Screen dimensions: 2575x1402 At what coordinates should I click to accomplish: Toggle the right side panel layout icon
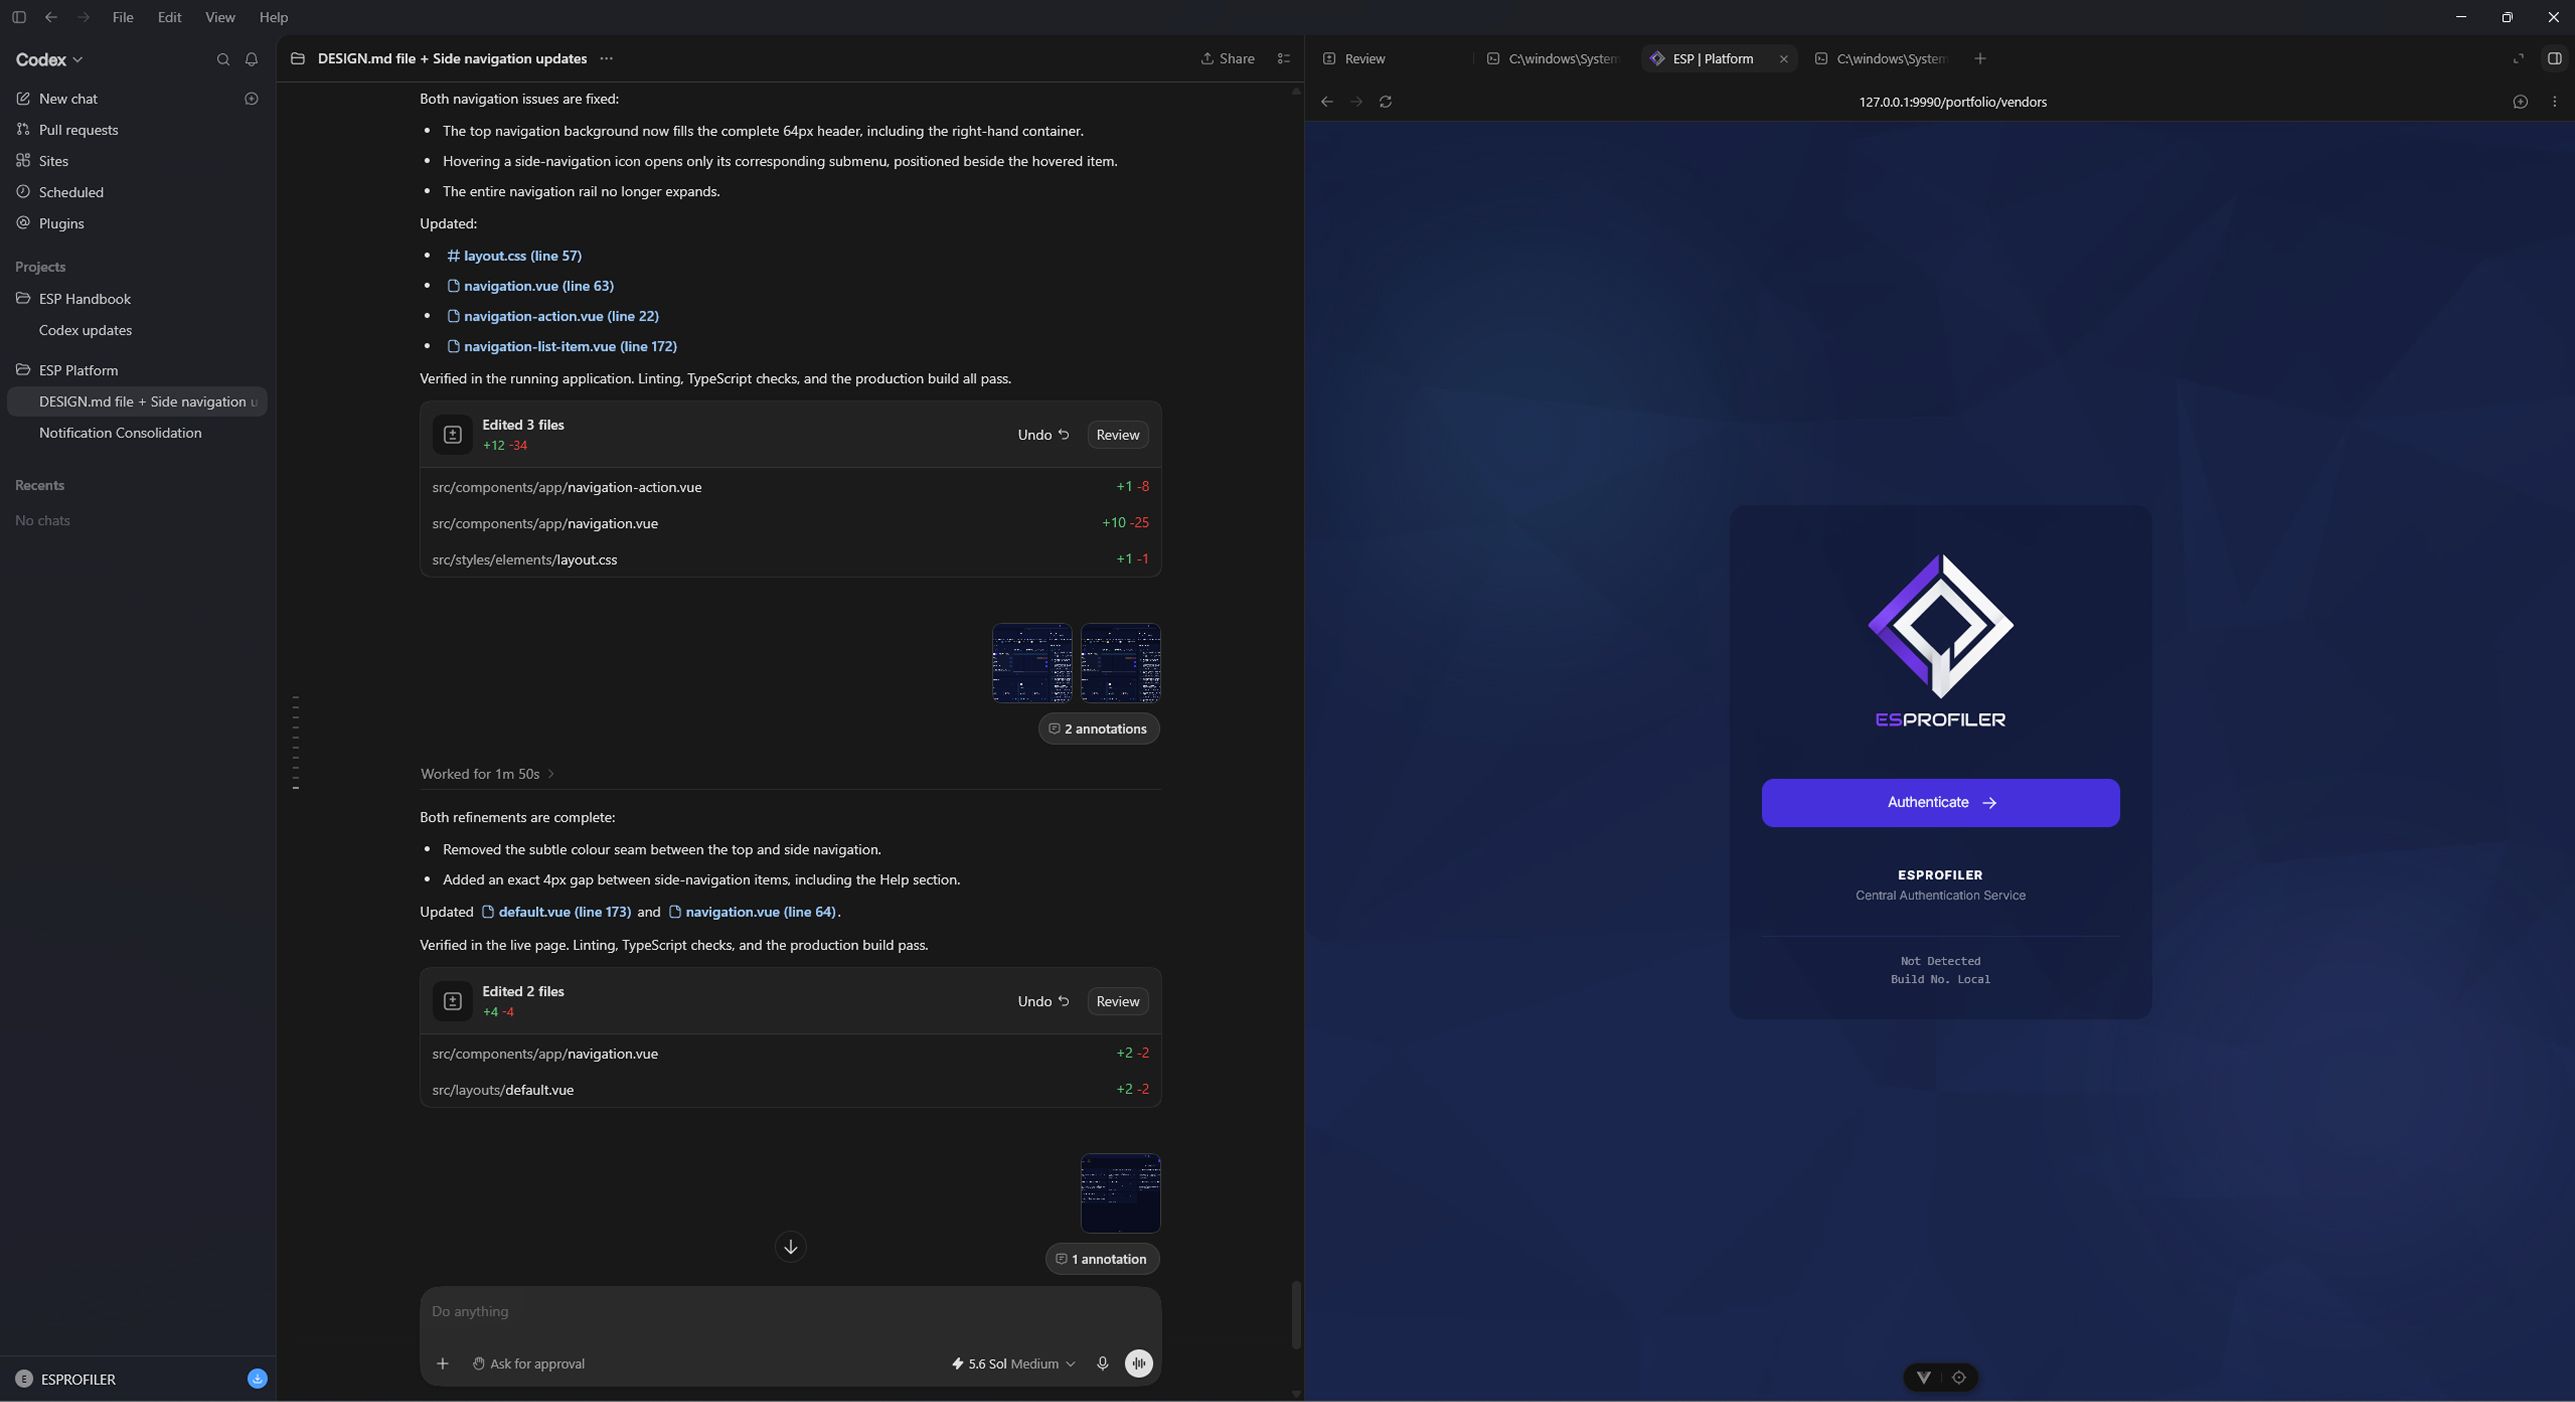(2554, 59)
